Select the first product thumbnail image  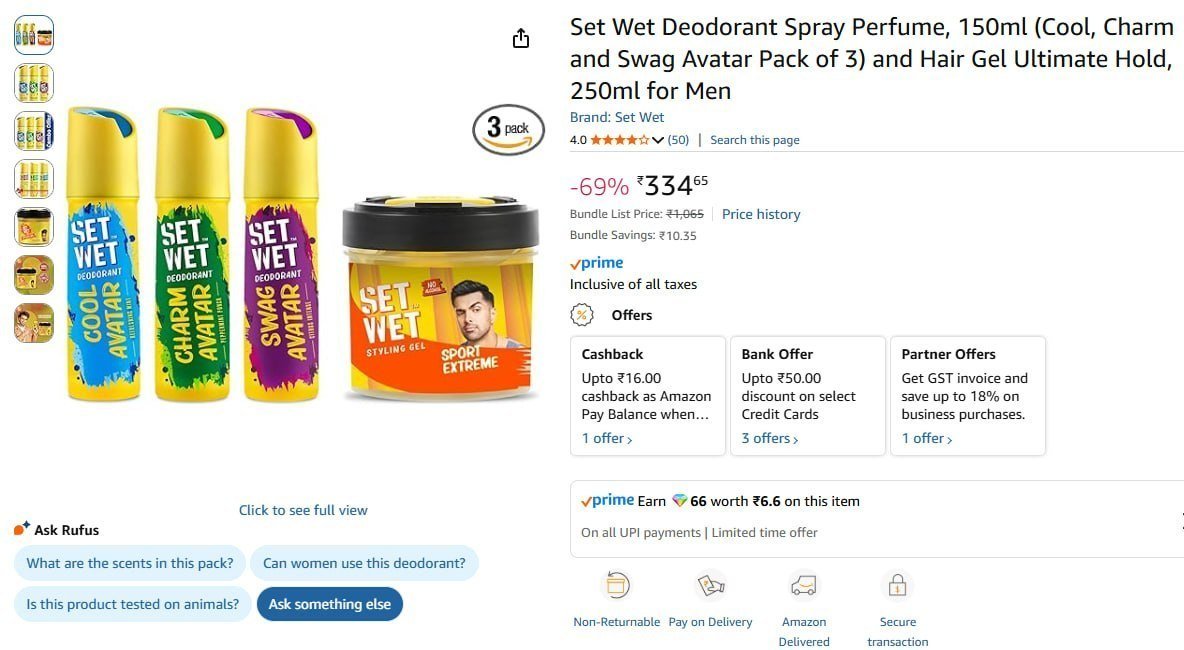tap(34, 35)
